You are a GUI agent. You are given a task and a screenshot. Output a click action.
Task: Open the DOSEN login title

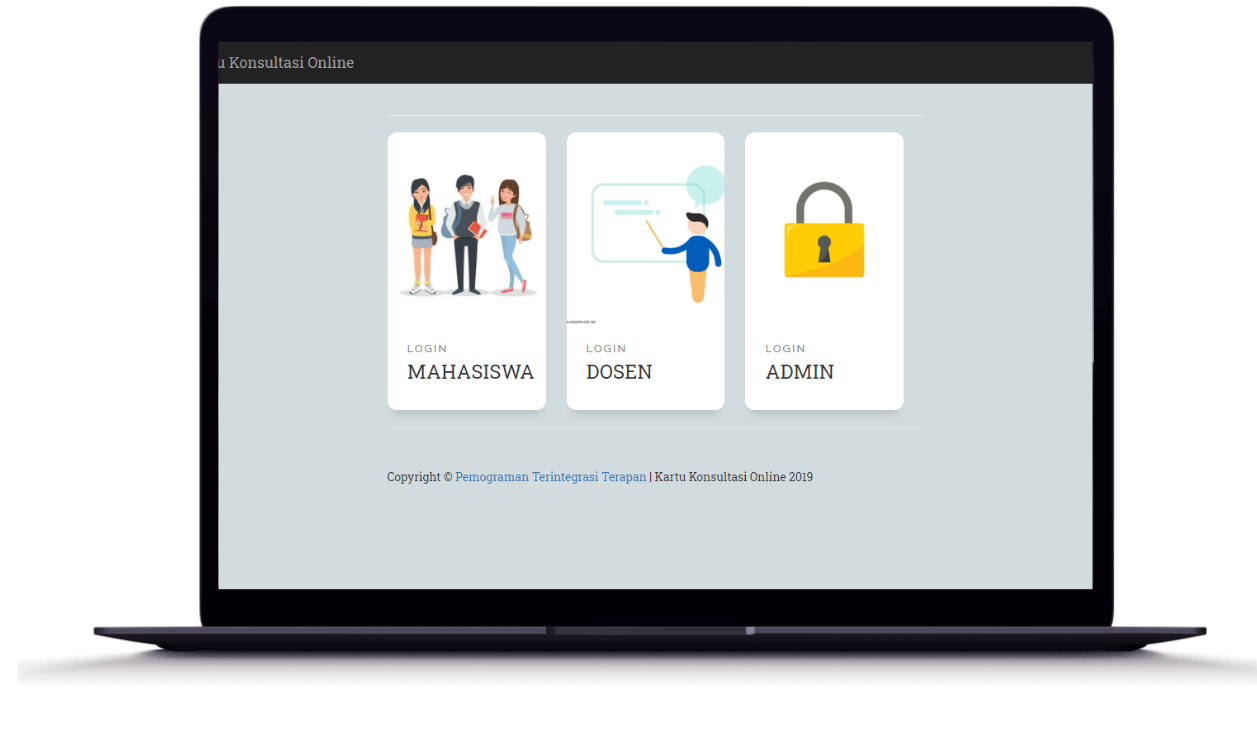tap(619, 372)
